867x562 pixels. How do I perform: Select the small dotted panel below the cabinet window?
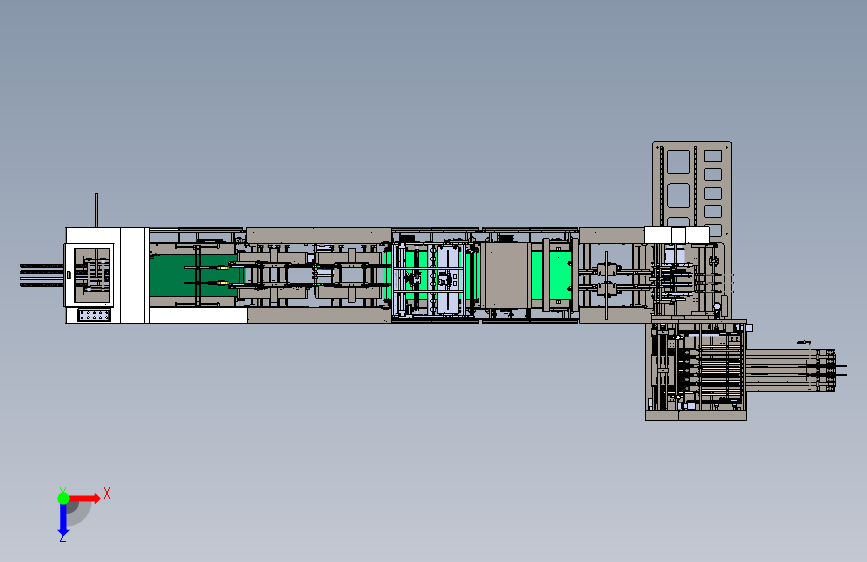point(94,315)
